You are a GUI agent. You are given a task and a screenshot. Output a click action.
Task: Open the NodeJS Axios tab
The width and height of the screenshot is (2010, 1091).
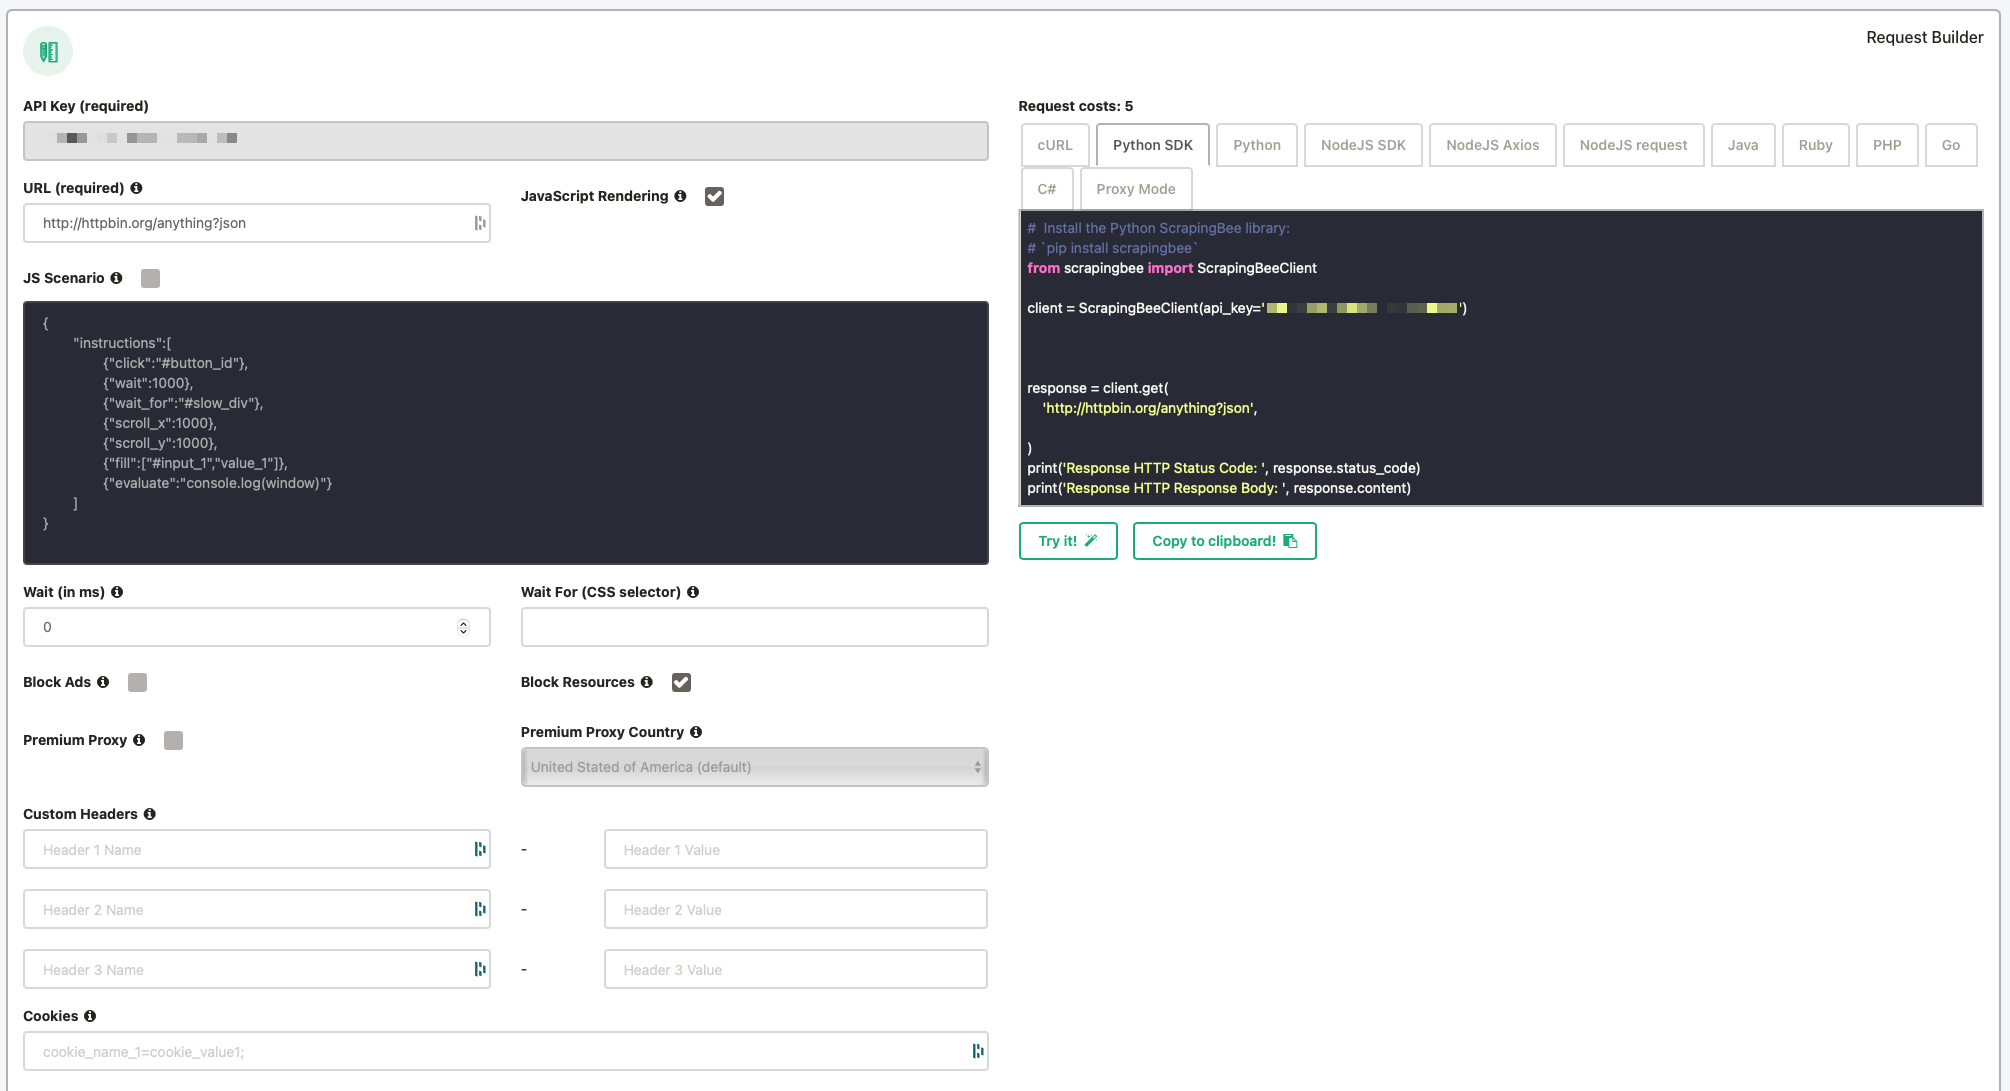pyautogui.click(x=1492, y=145)
